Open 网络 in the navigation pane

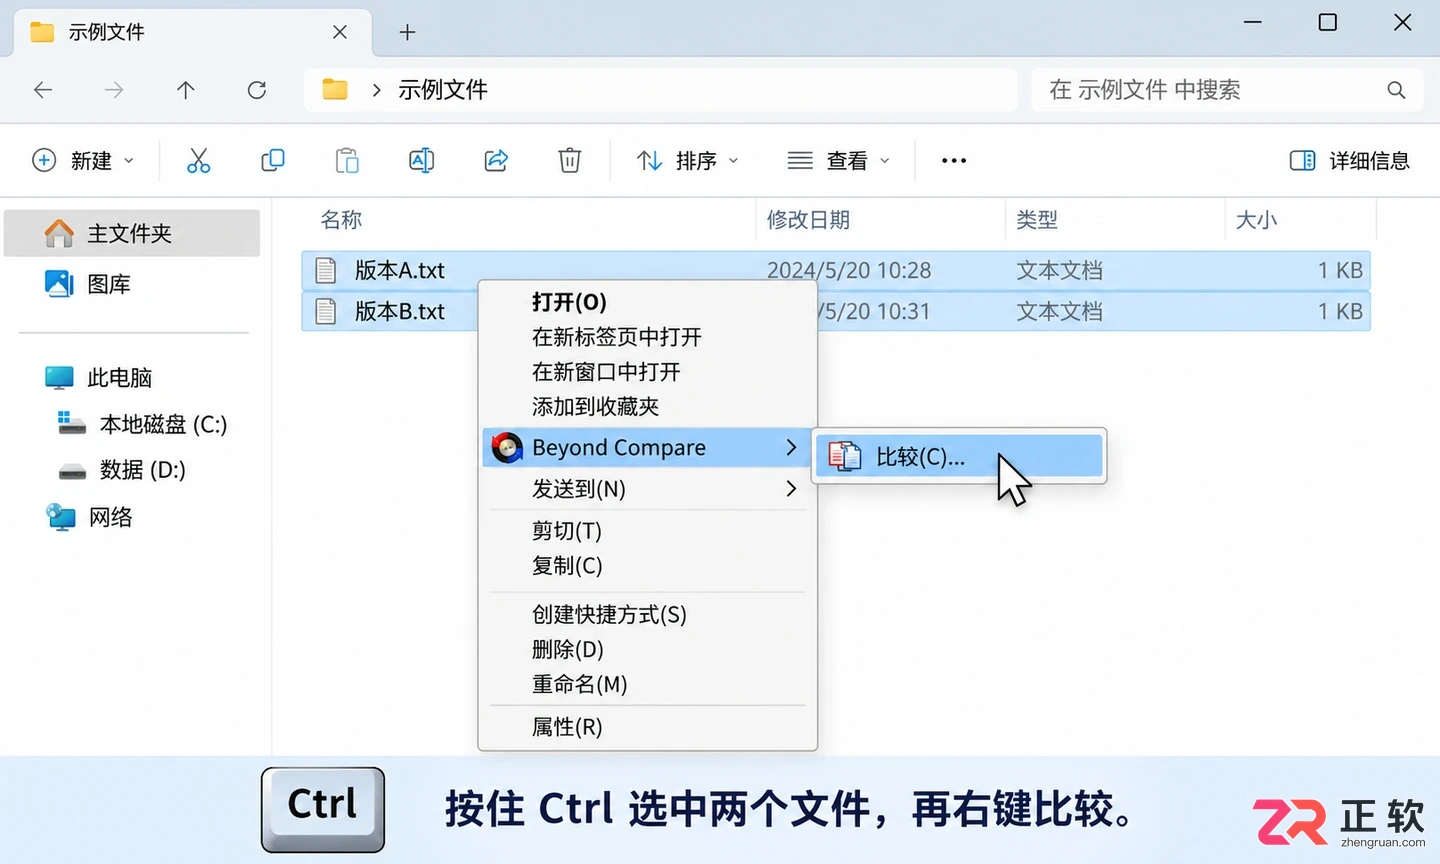89,517
